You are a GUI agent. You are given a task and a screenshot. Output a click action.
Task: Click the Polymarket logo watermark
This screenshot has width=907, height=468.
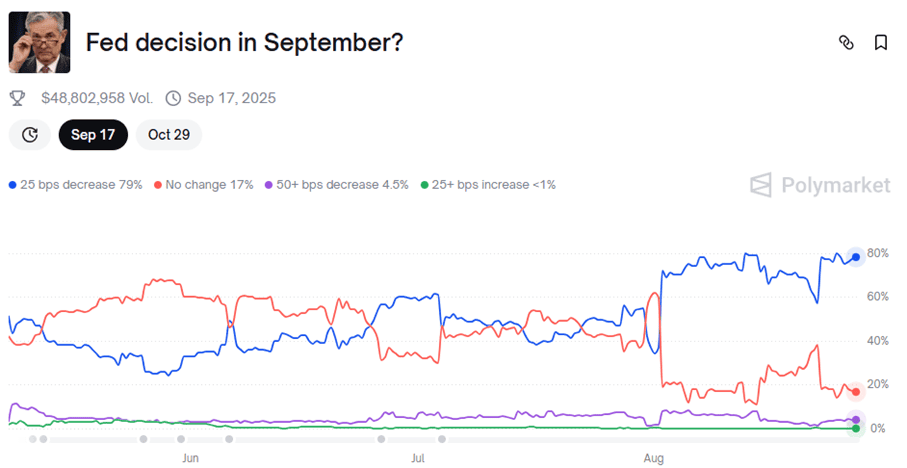[x=820, y=185]
